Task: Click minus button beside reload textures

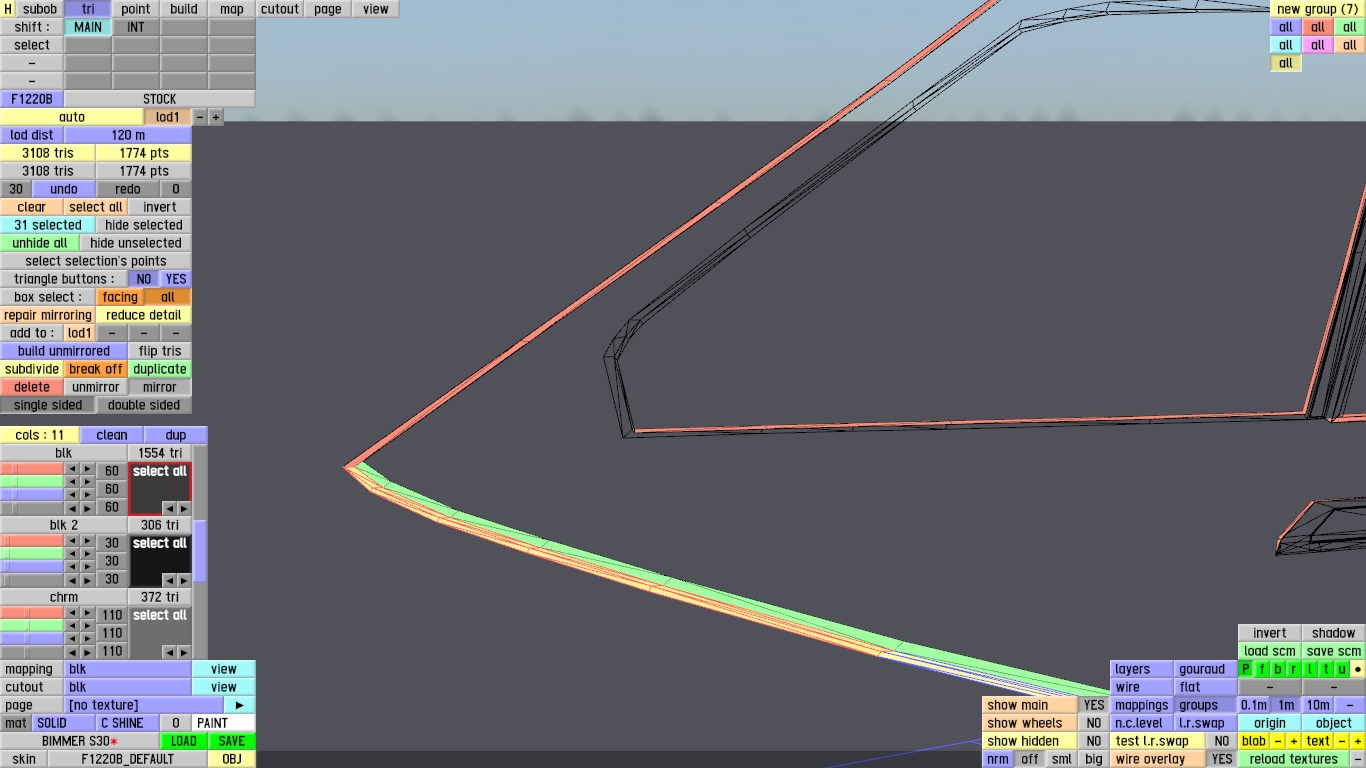Action: 1357,759
